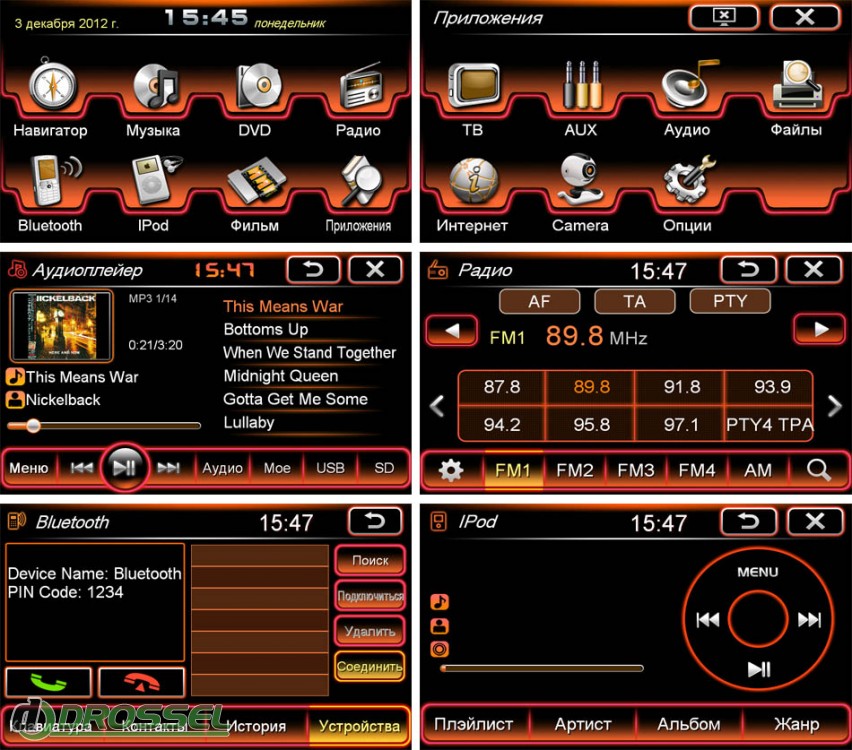The image size is (852, 750).
Task: Show previous radio presets page chevron
Action: [x=436, y=406]
